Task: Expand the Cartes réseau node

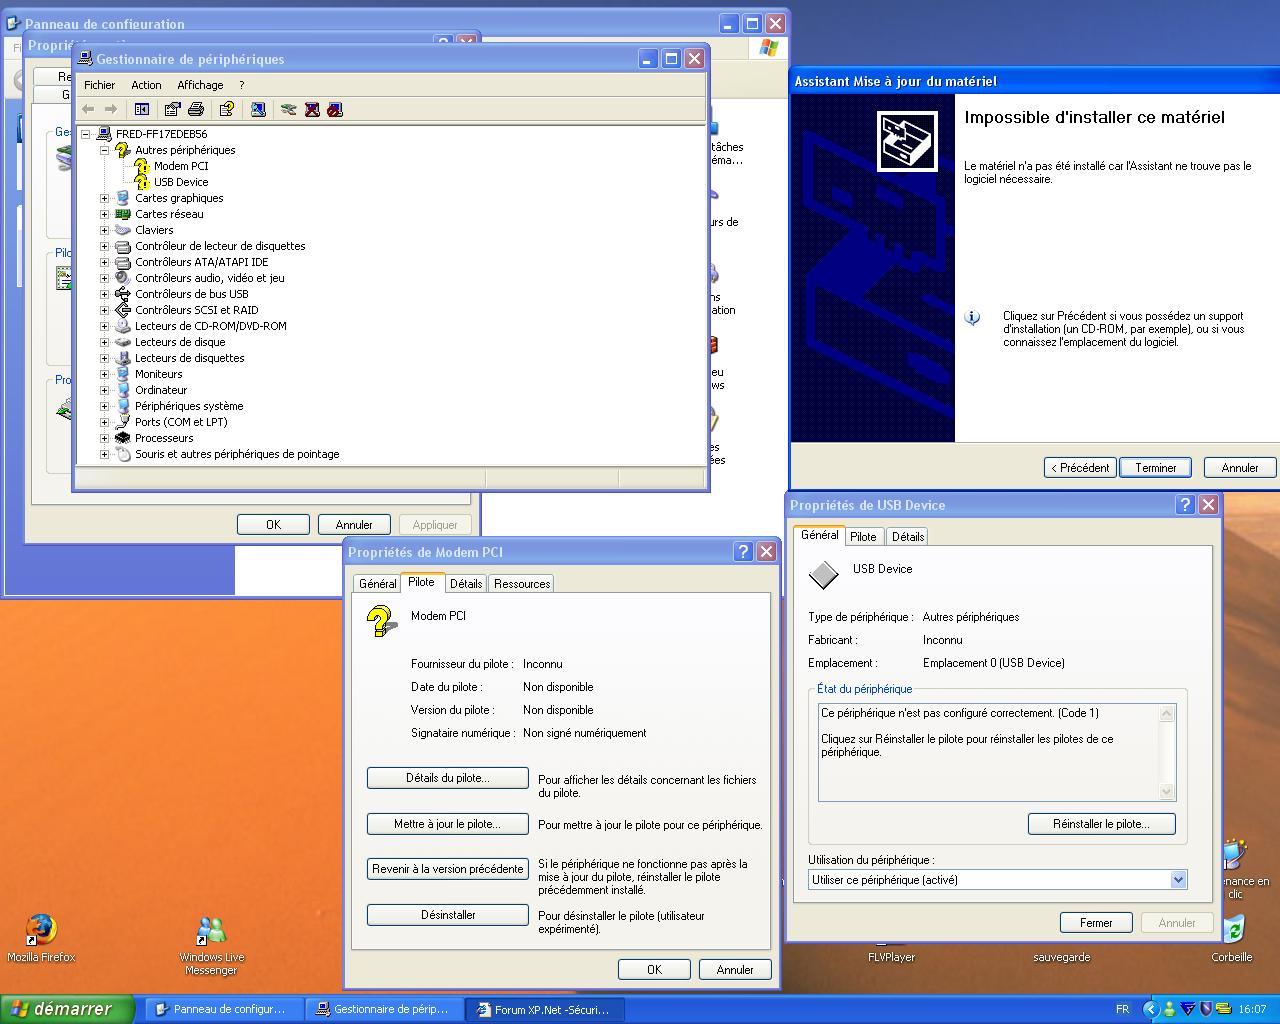Action: pyautogui.click(x=104, y=214)
